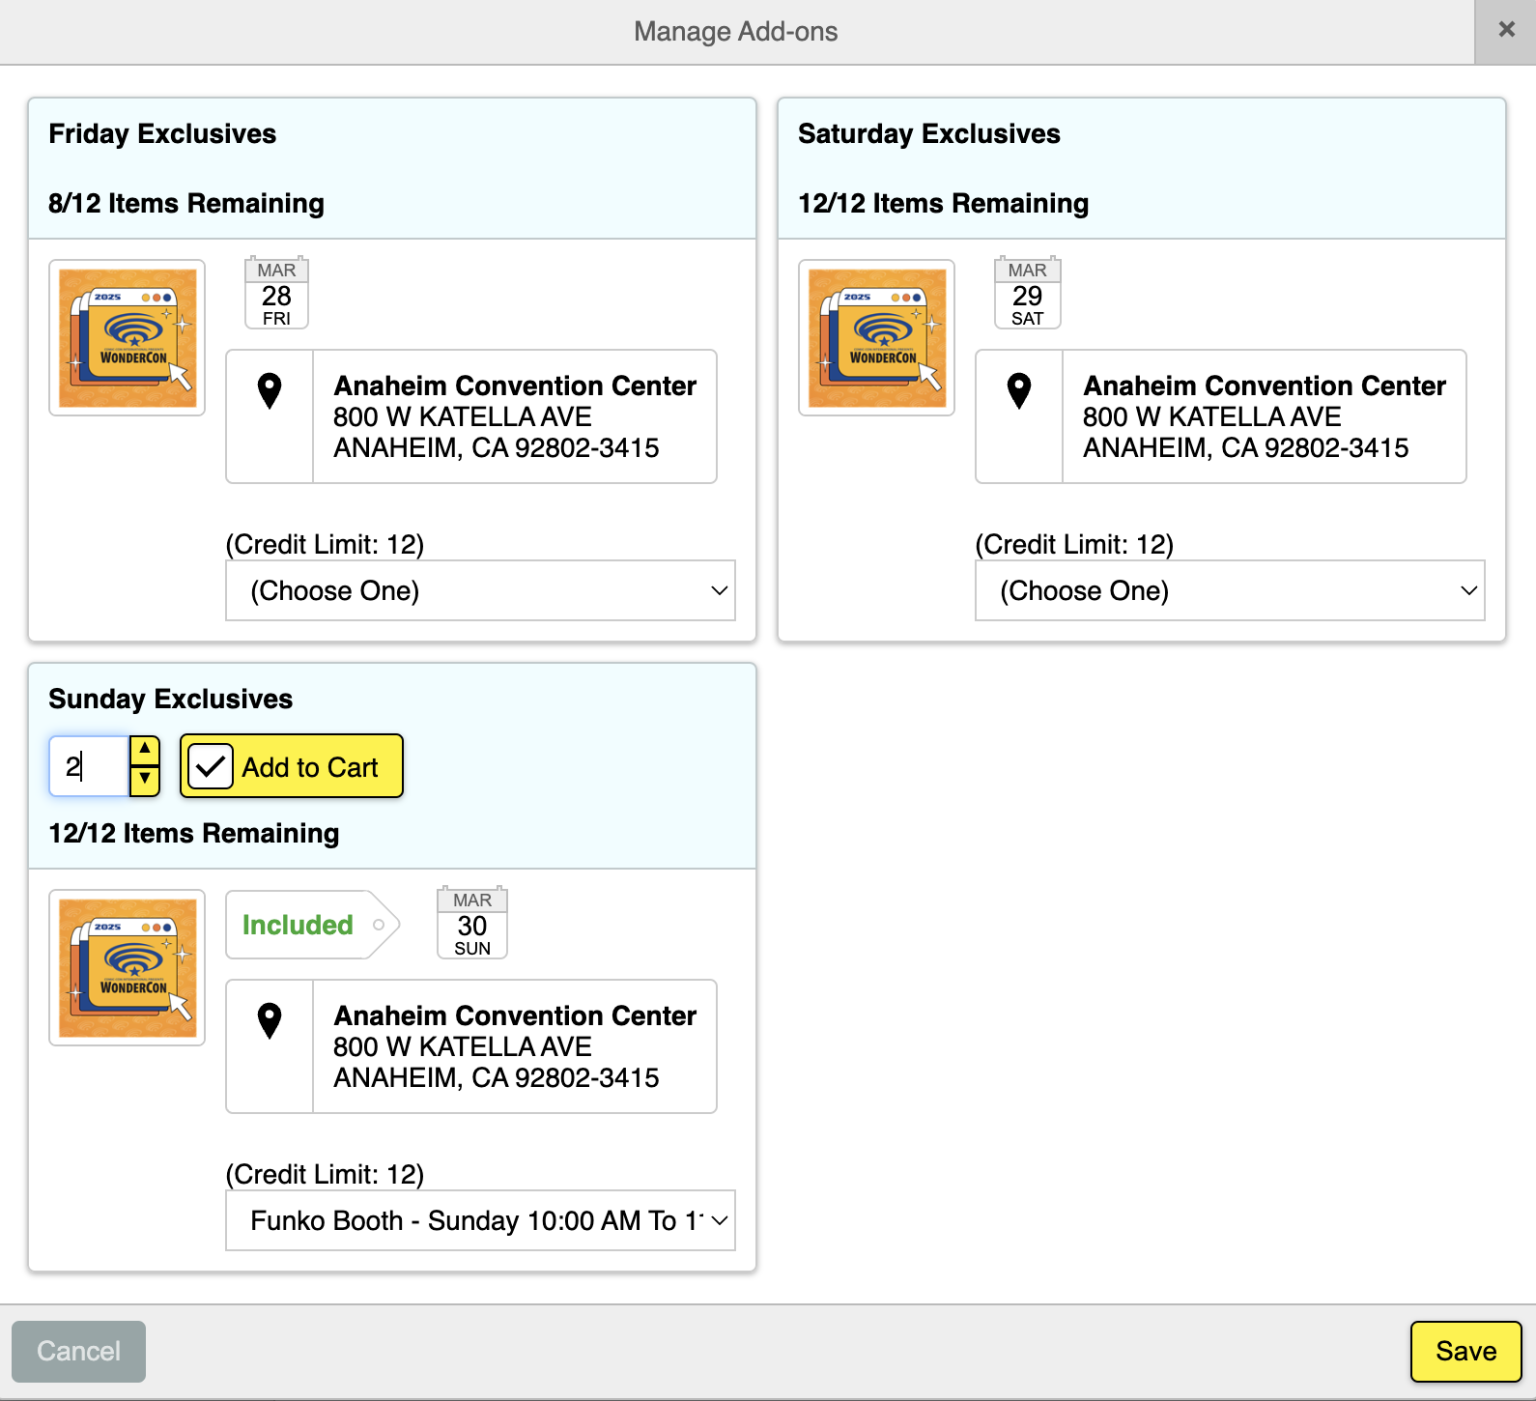Click the Included price tag badge
This screenshot has height=1401, width=1536.
tap(310, 925)
